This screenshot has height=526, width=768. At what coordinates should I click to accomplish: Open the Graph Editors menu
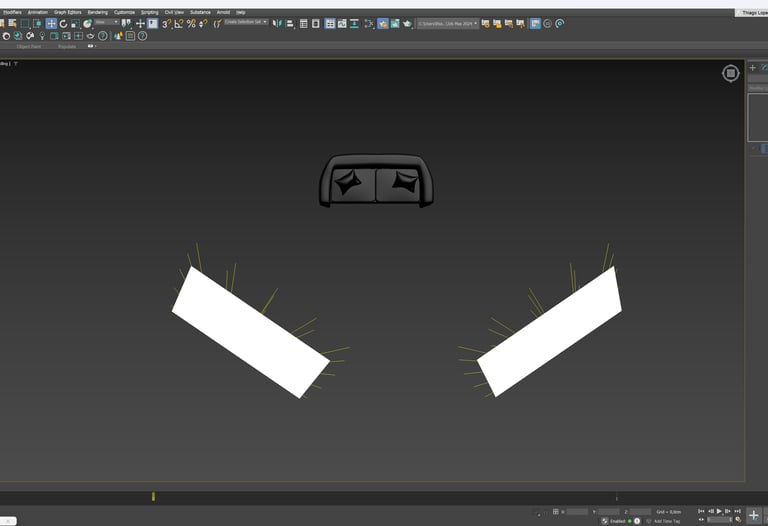click(68, 12)
